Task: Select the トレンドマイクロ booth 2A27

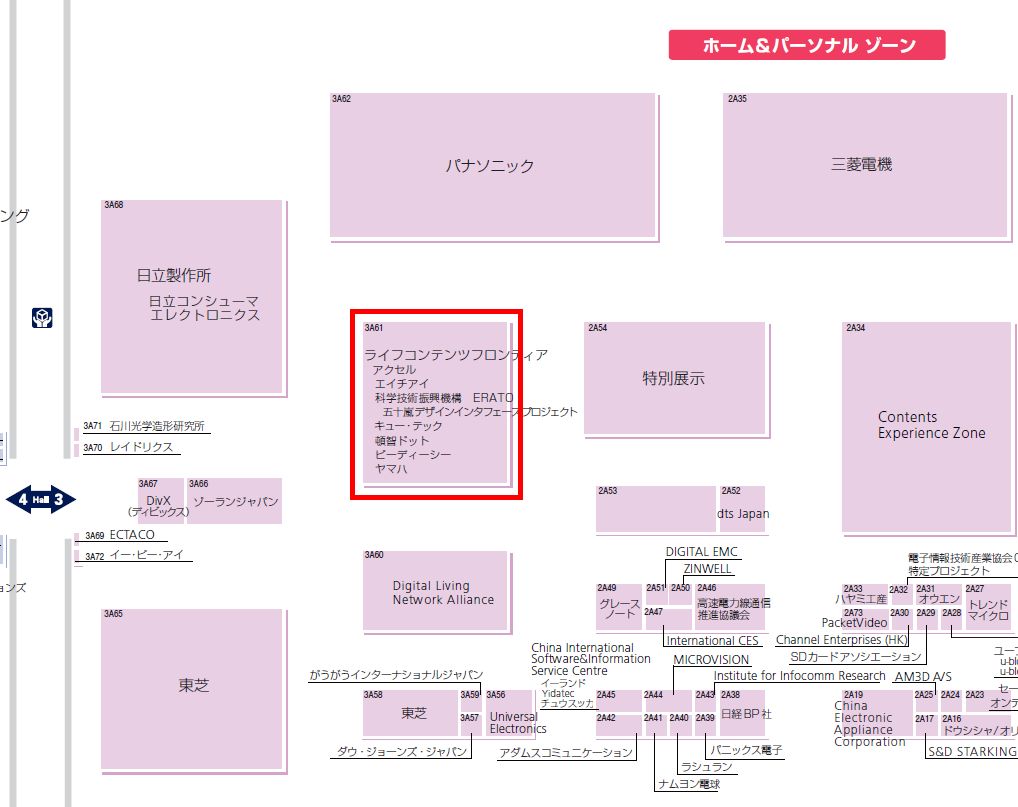Action: pos(987,607)
